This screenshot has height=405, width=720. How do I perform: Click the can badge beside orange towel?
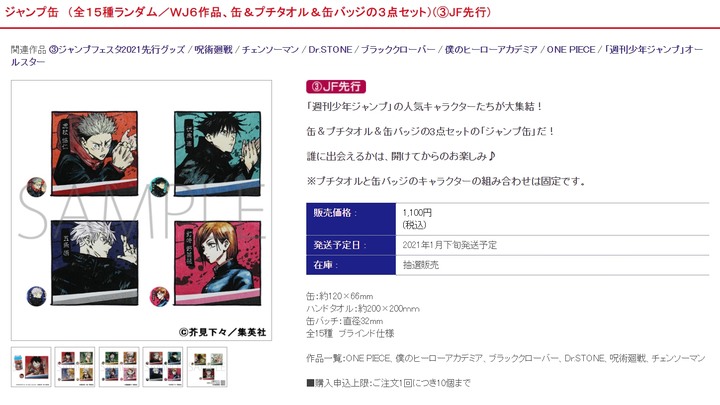(36, 187)
